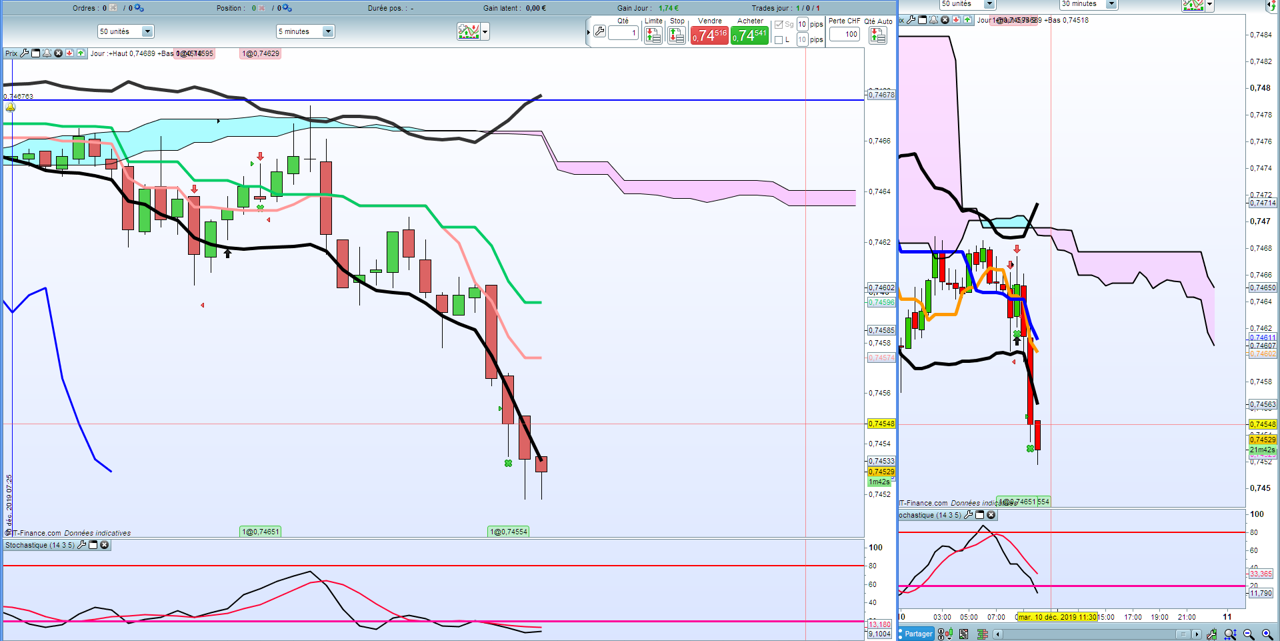Click the Partager button

click(x=918, y=634)
